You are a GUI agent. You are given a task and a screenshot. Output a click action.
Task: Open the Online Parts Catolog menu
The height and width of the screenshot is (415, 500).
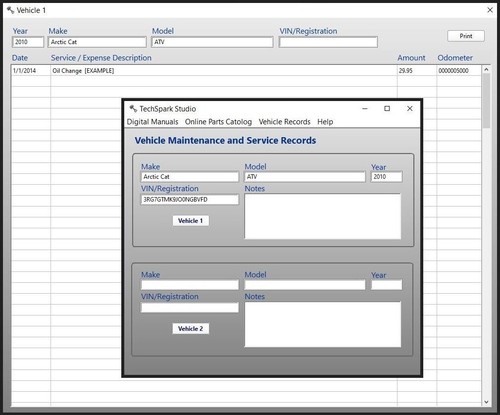(x=218, y=122)
